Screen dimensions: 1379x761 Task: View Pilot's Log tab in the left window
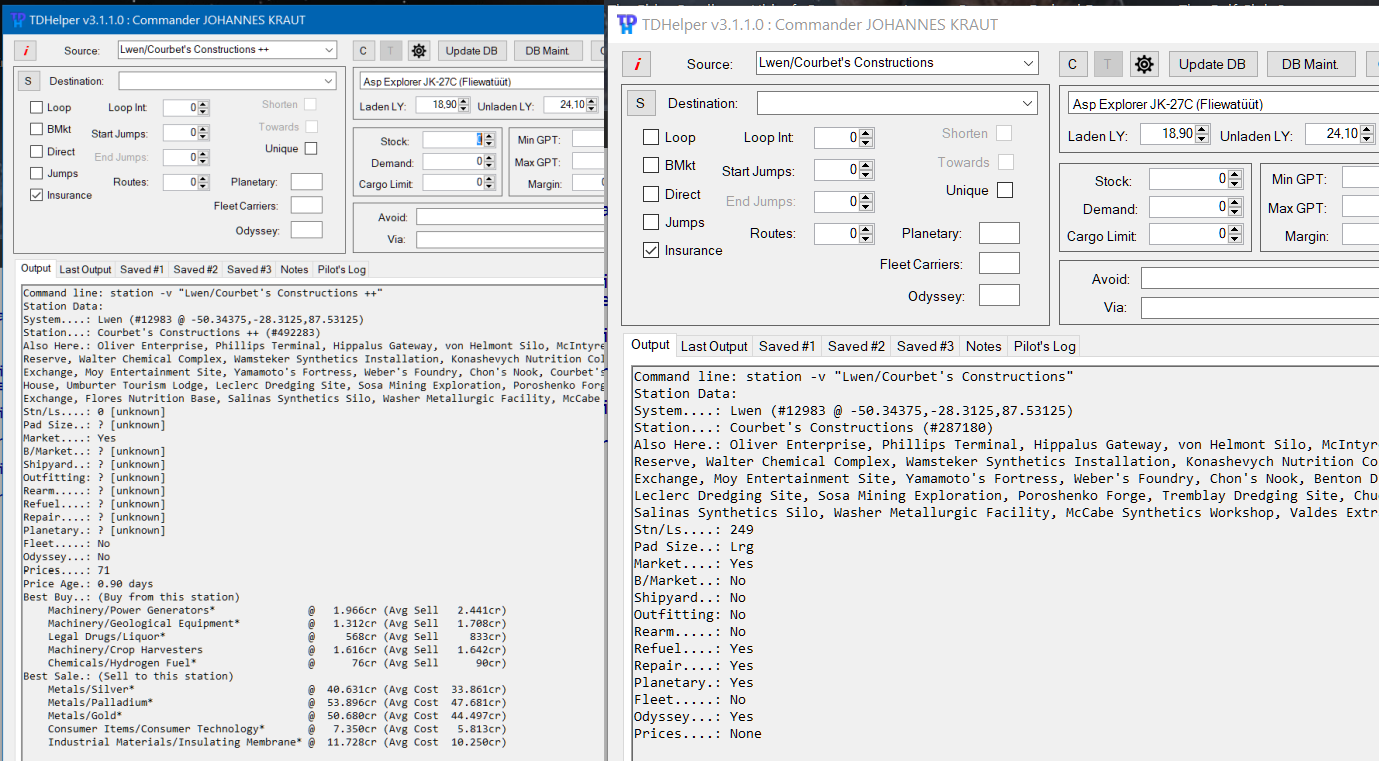(x=342, y=269)
